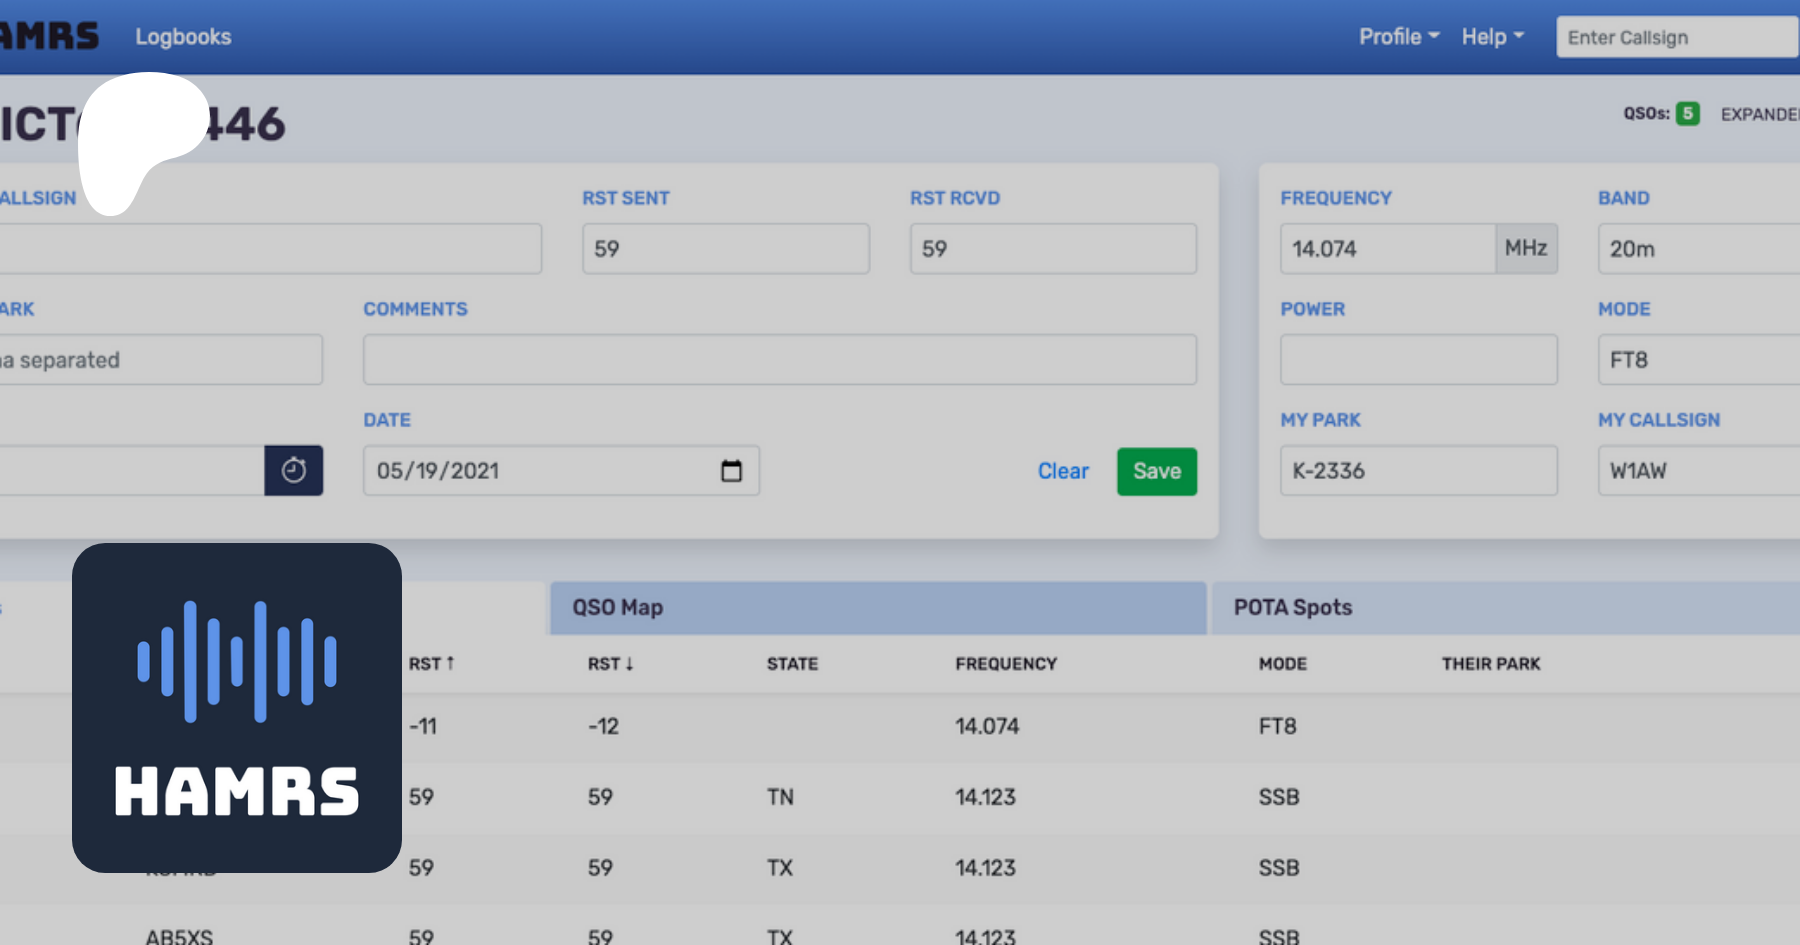Click the green QSOs count badge
Viewport: 1800px width, 945px height.
[1688, 114]
